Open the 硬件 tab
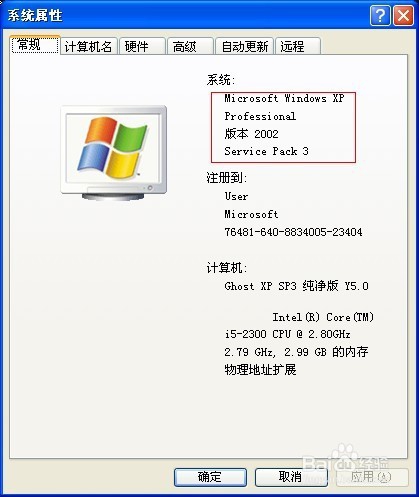Screen dimensions: 419x497 [142, 46]
